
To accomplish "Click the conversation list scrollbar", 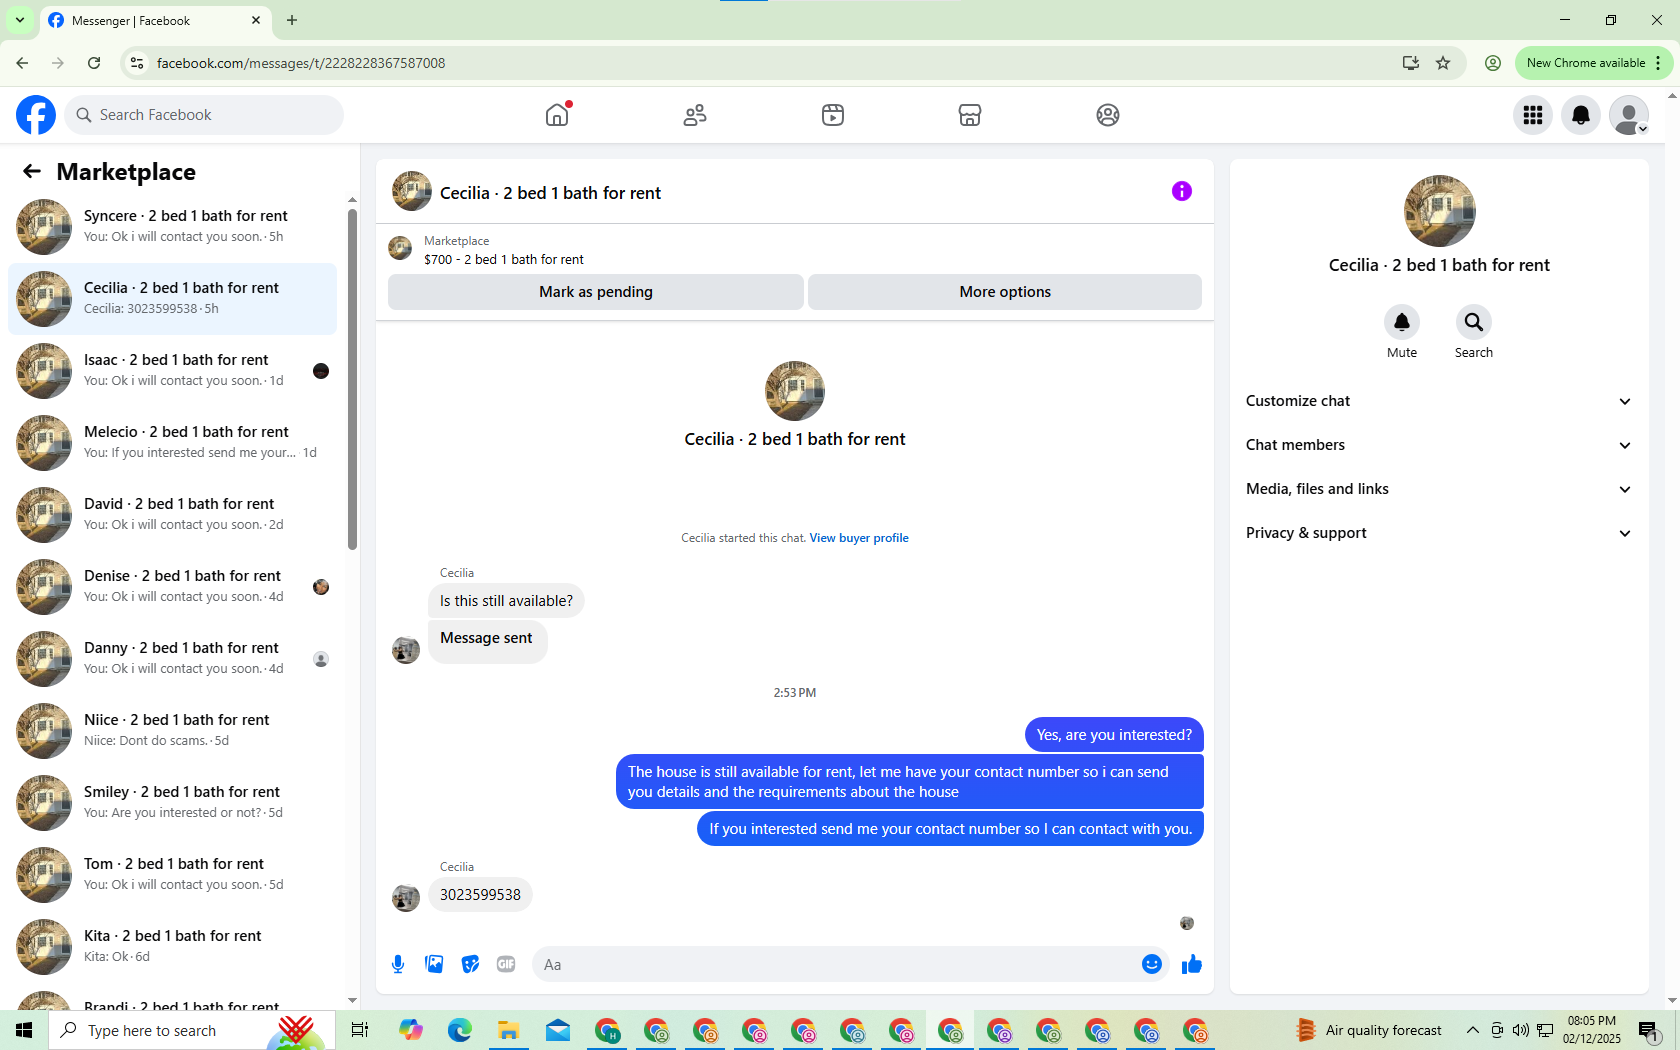I will click(x=352, y=380).
